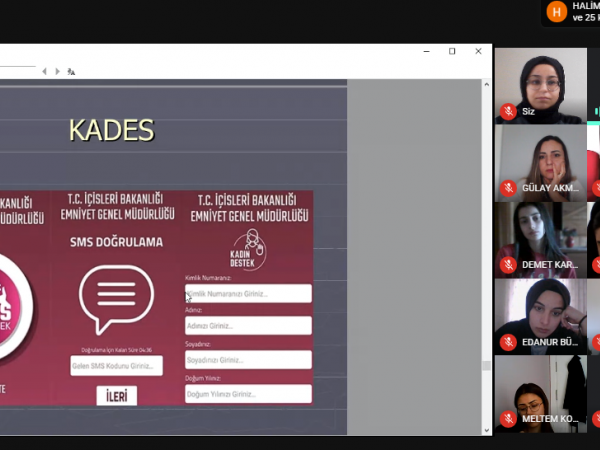Click the Doğrulama İçin Kalan Süre timer text
This screenshot has width=600, height=450.
click(x=116, y=350)
